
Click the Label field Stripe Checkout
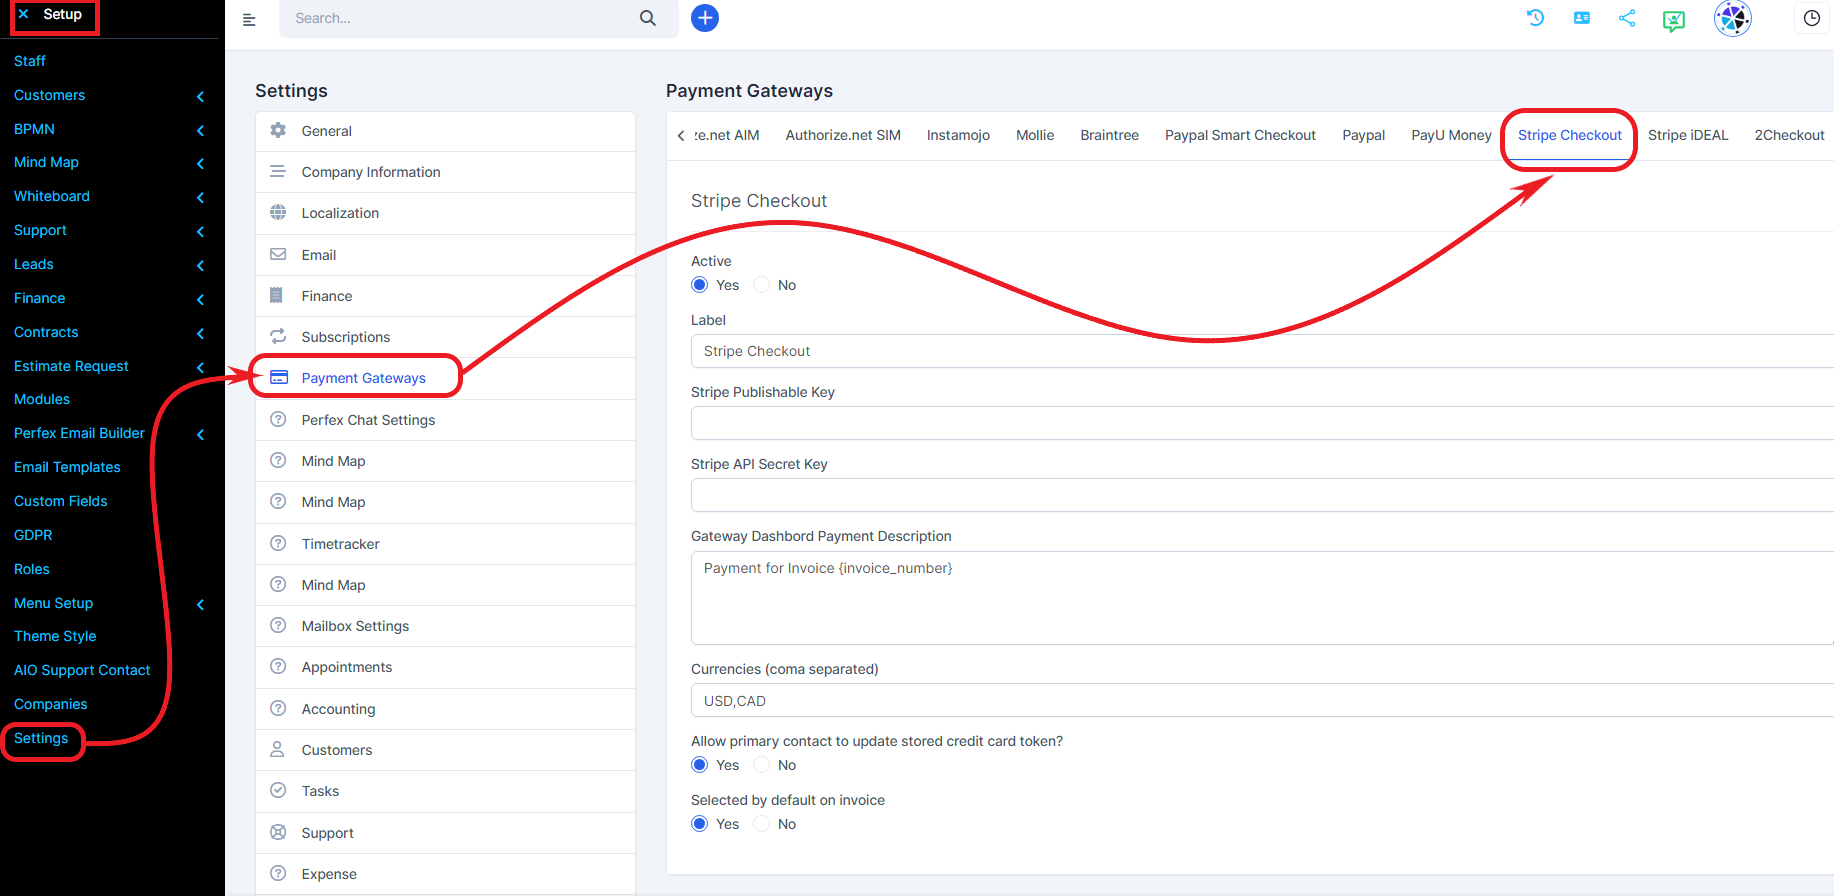(x=1262, y=351)
